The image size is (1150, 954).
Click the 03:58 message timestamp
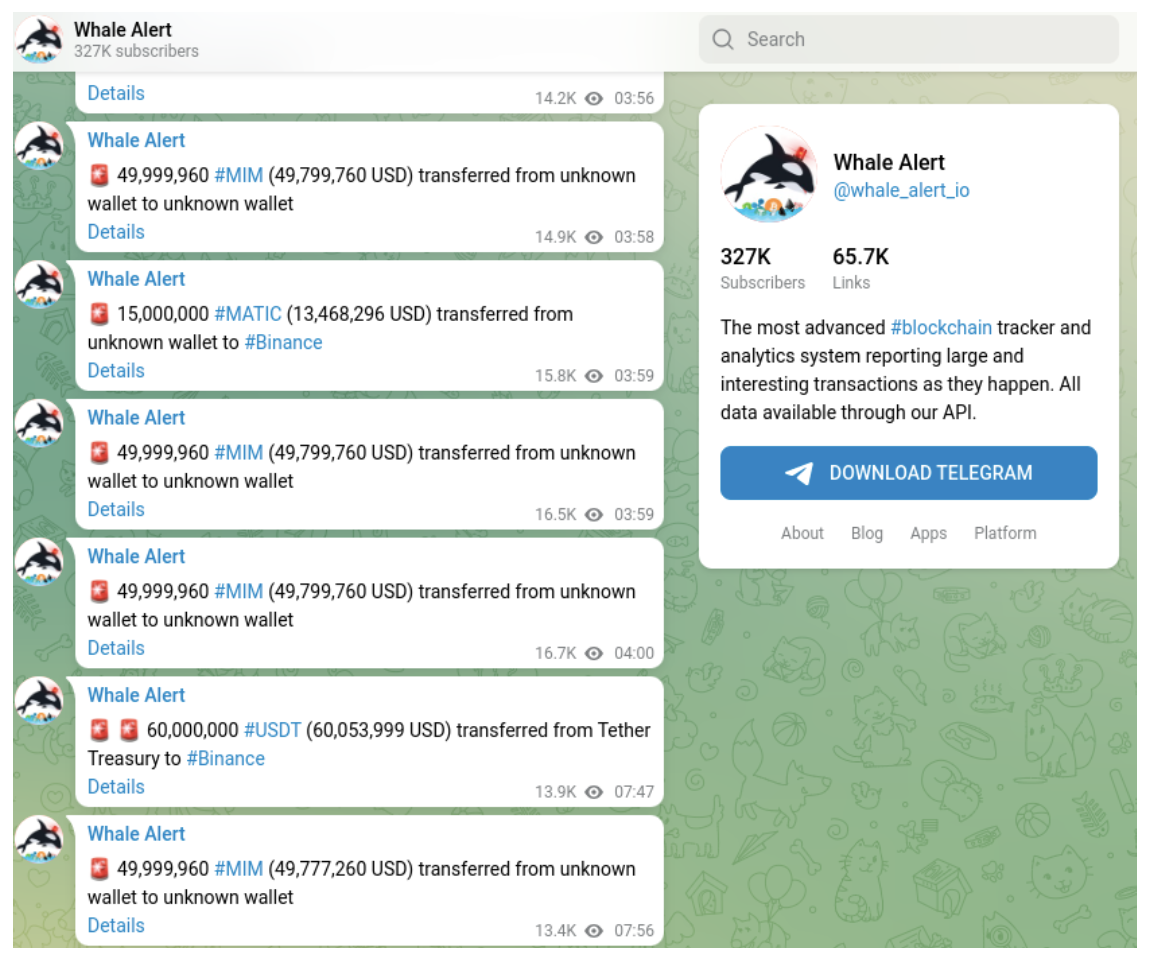tap(634, 237)
